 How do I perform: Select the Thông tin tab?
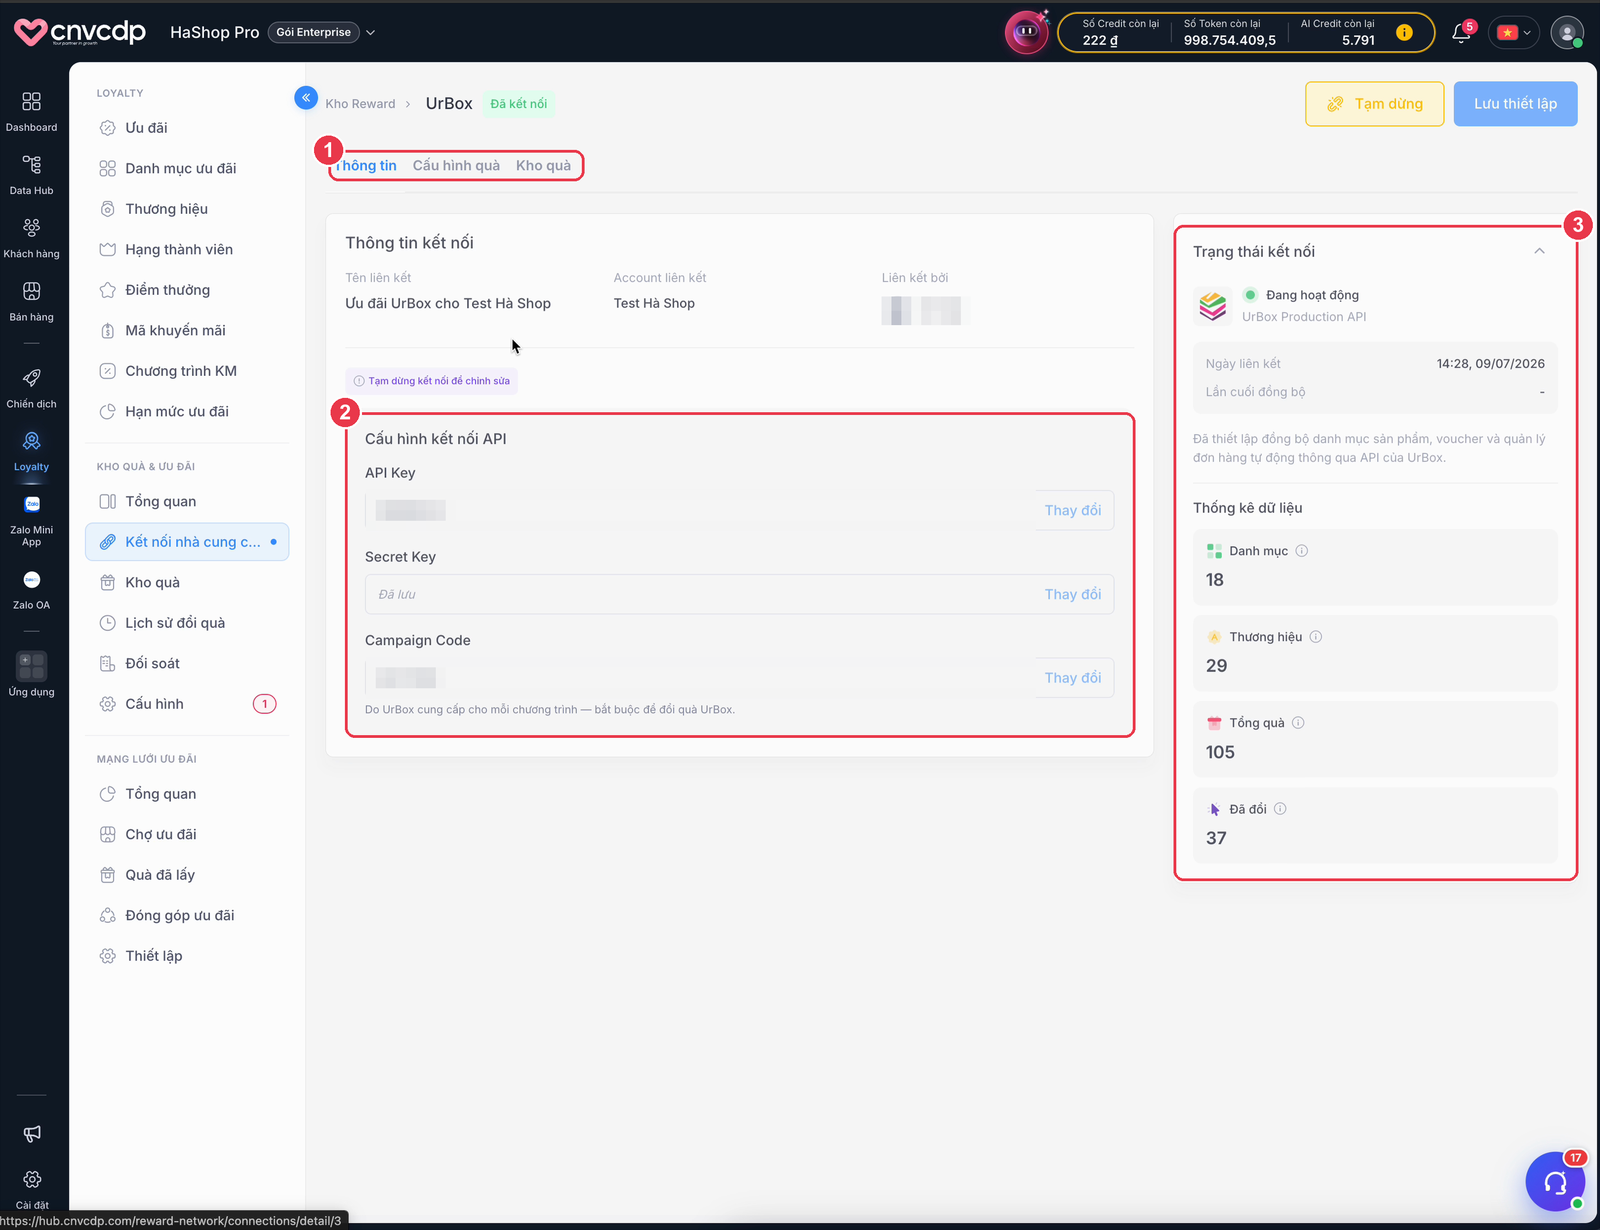coord(367,166)
